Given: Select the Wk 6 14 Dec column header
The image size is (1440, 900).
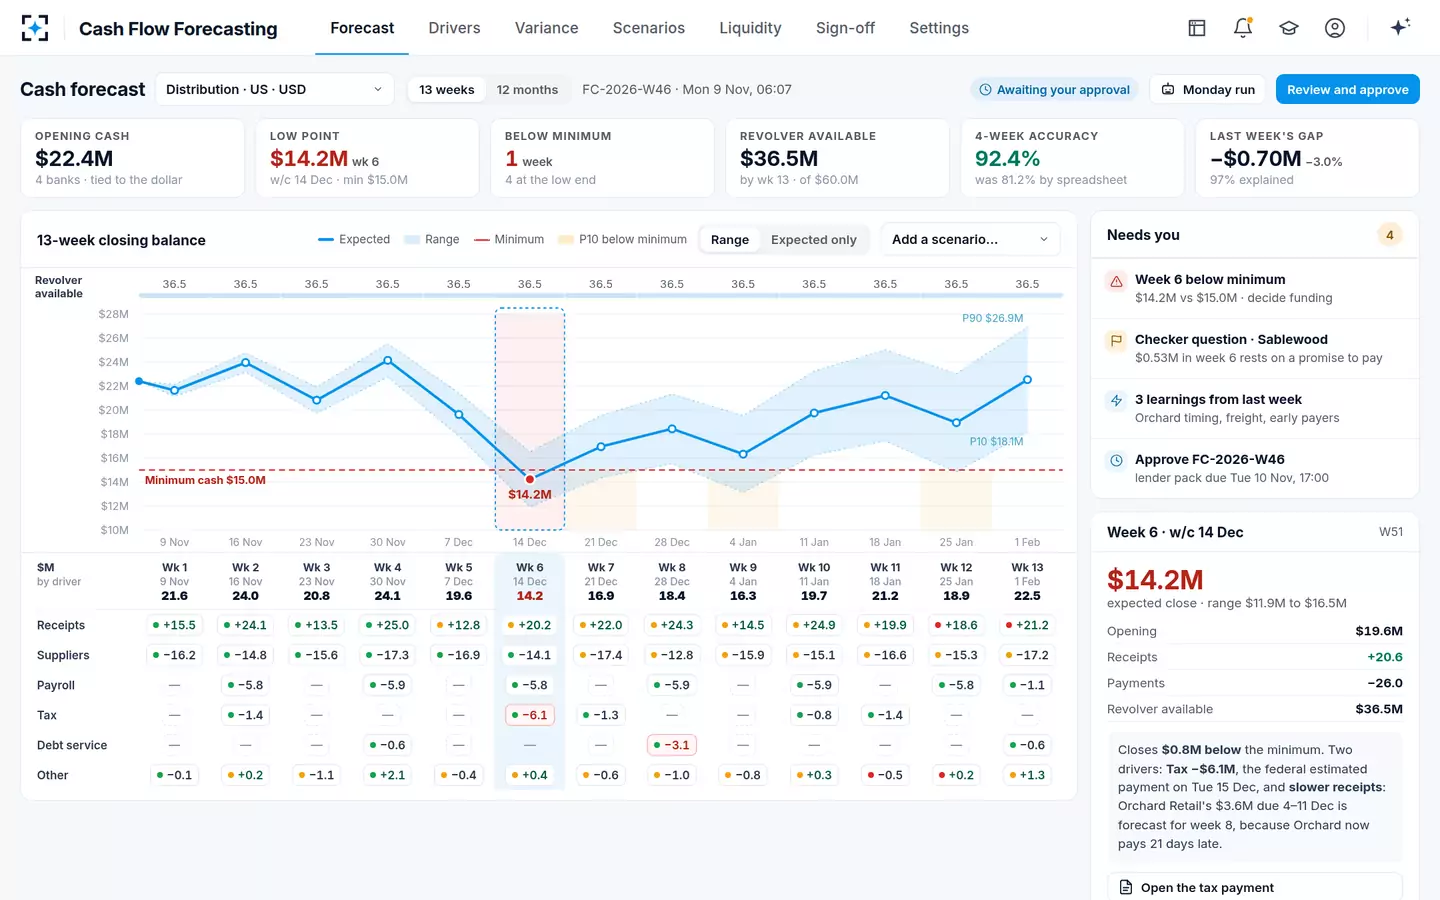Looking at the screenshot, I should coord(530,581).
